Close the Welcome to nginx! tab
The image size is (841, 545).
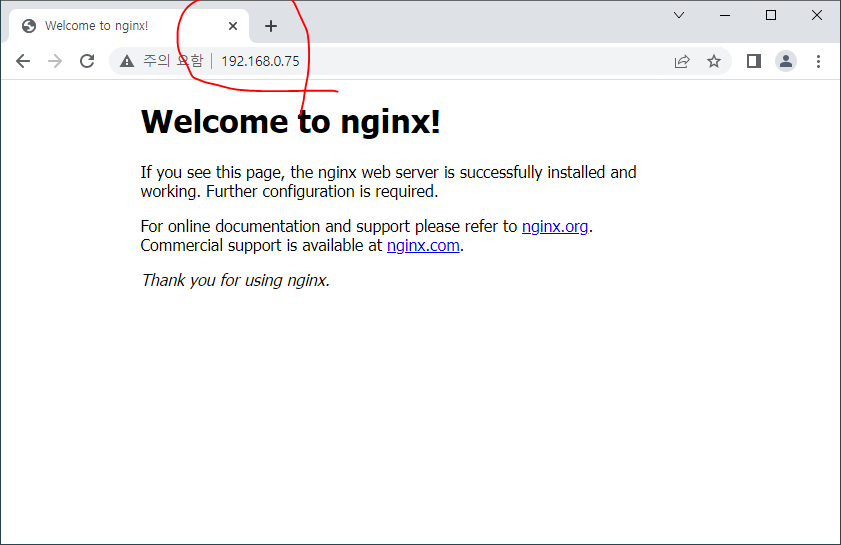[x=233, y=26]
